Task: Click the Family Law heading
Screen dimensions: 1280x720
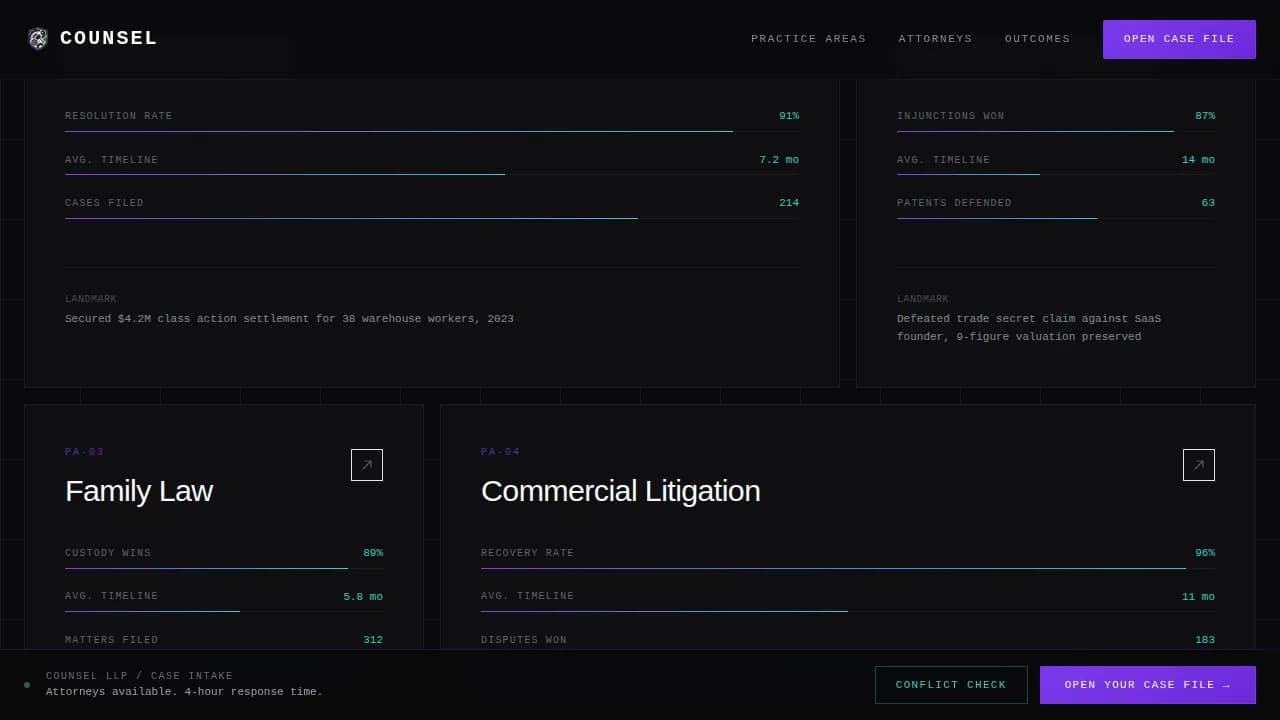Action: (139, 491)
